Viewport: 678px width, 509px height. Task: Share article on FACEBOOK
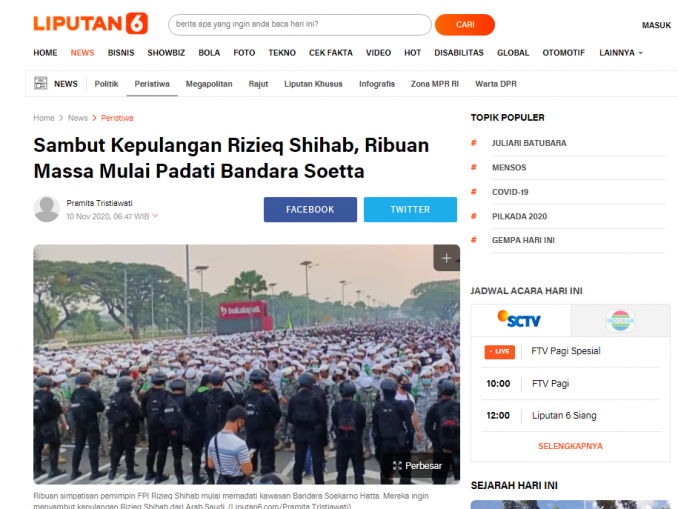pos(310,210)
